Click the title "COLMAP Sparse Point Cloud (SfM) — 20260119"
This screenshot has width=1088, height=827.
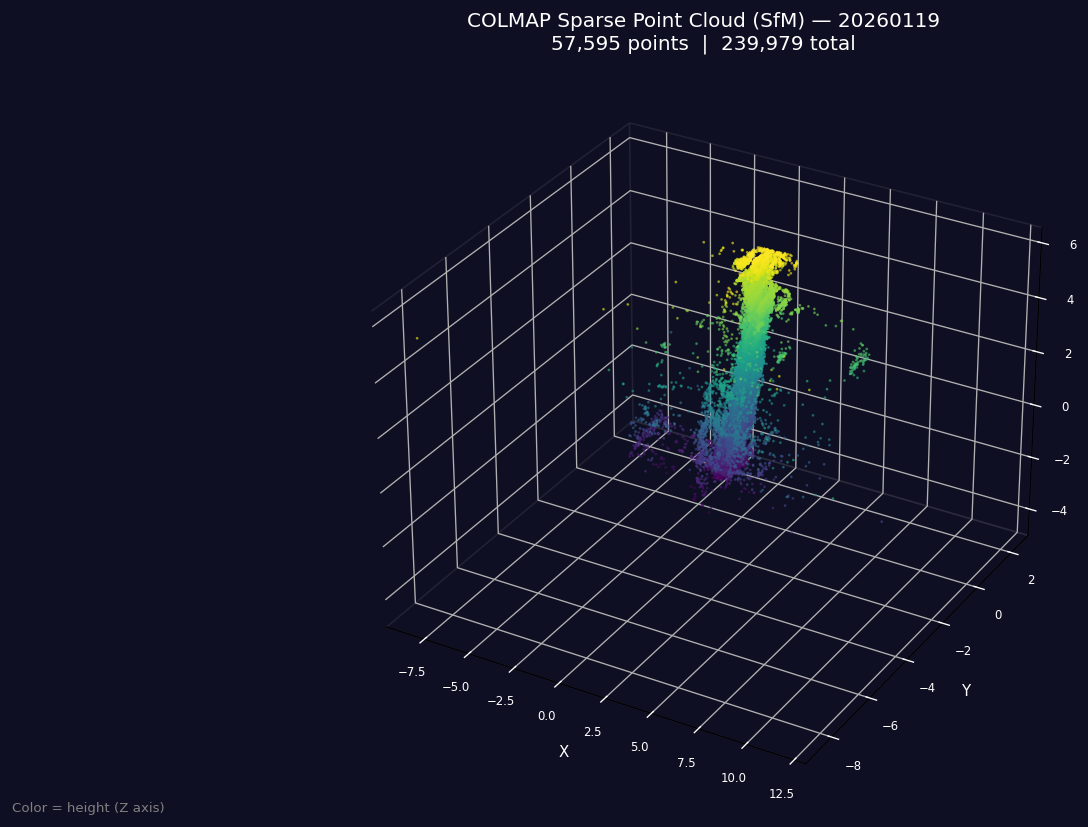coord(703,21)
